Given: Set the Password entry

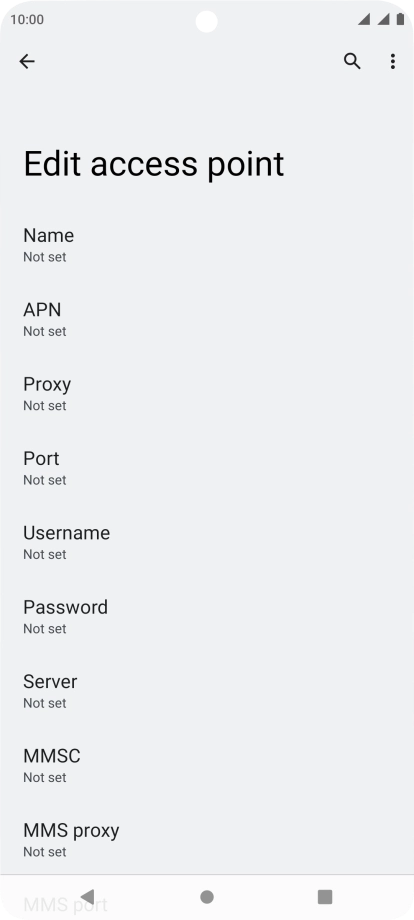Looking at the screenshot, I should pos(207,617).
